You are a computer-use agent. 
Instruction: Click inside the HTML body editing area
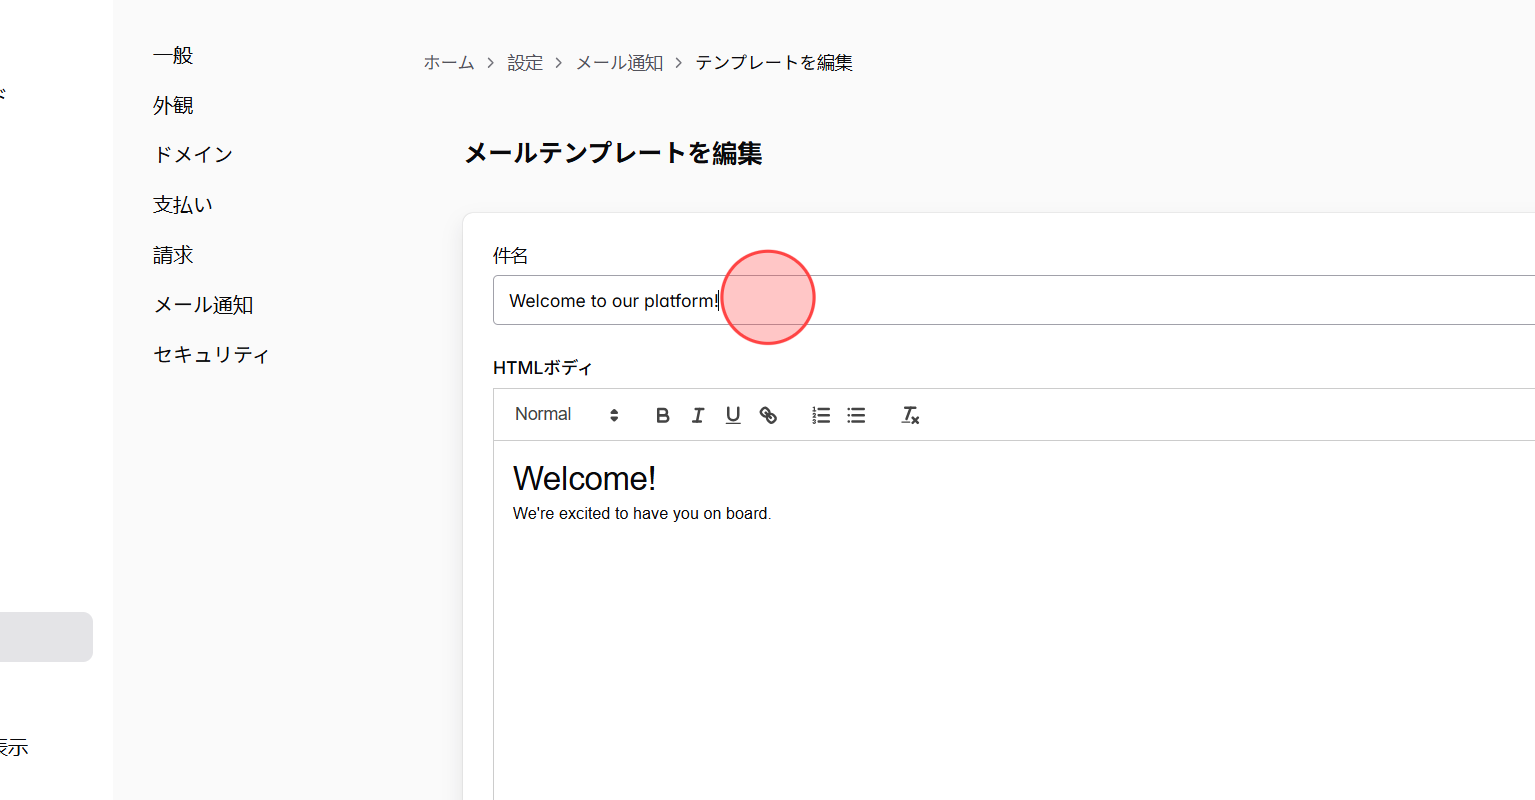(800, 600)
